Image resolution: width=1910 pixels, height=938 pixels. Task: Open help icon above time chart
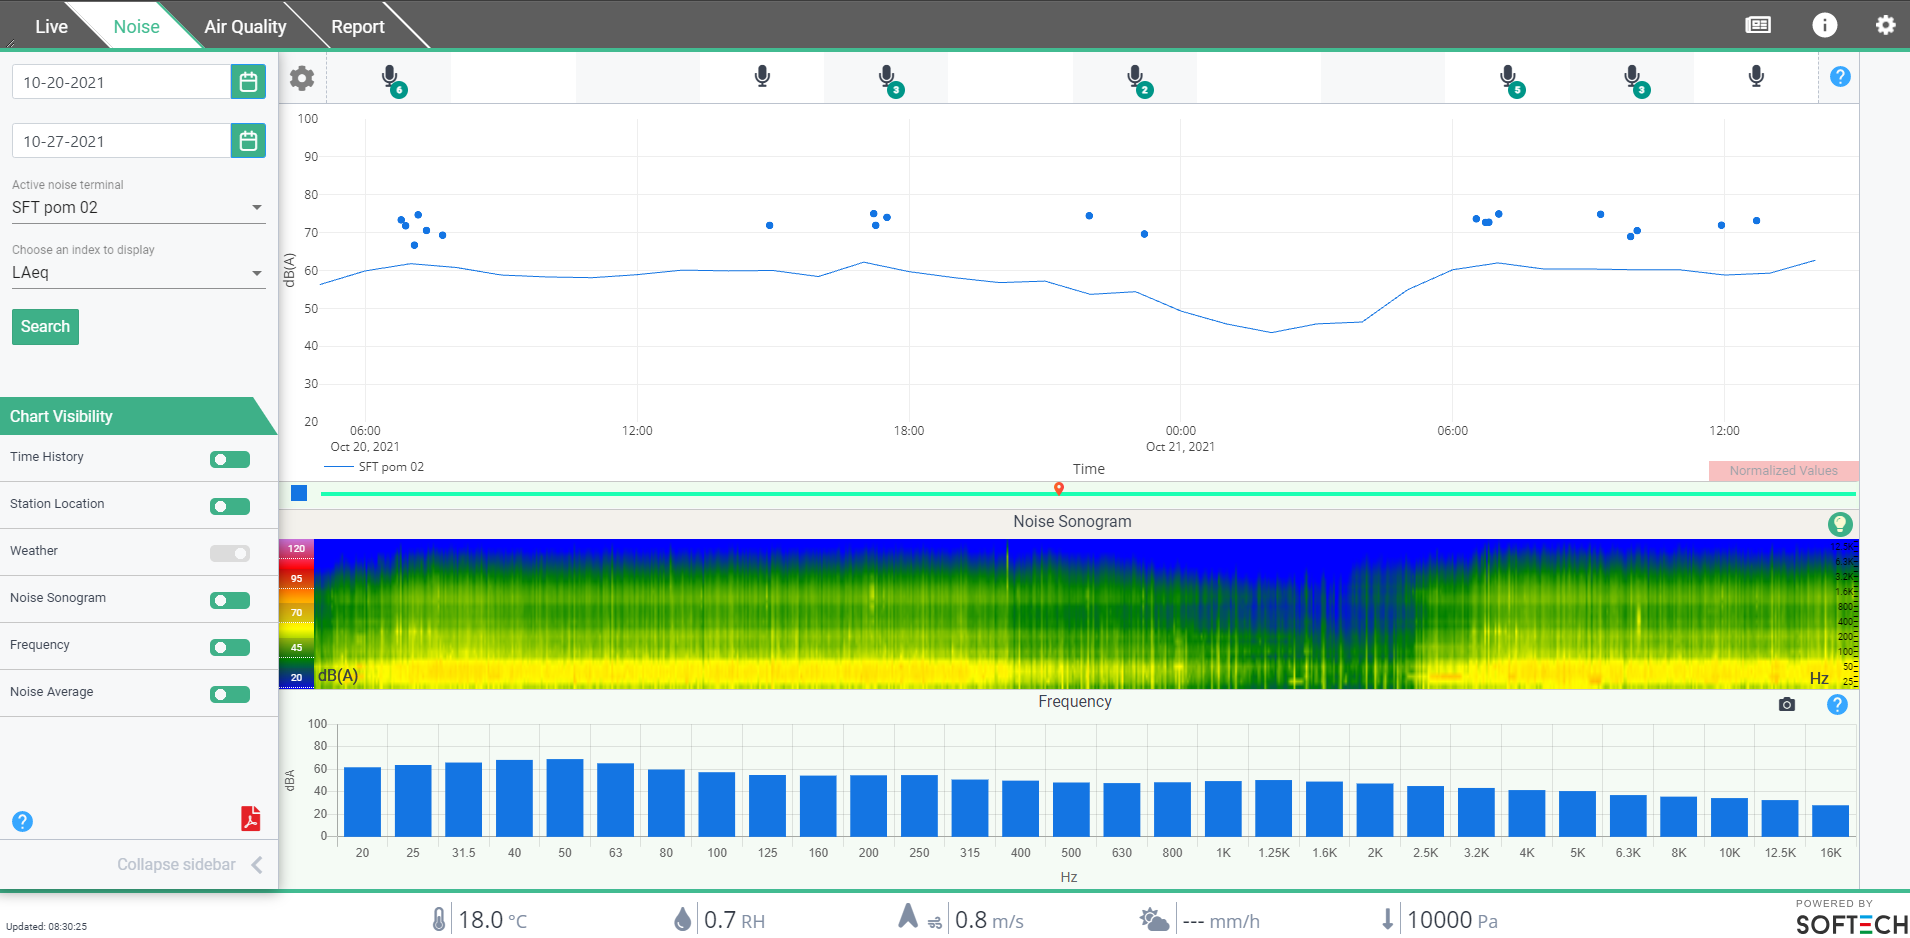pos(1840,76)
